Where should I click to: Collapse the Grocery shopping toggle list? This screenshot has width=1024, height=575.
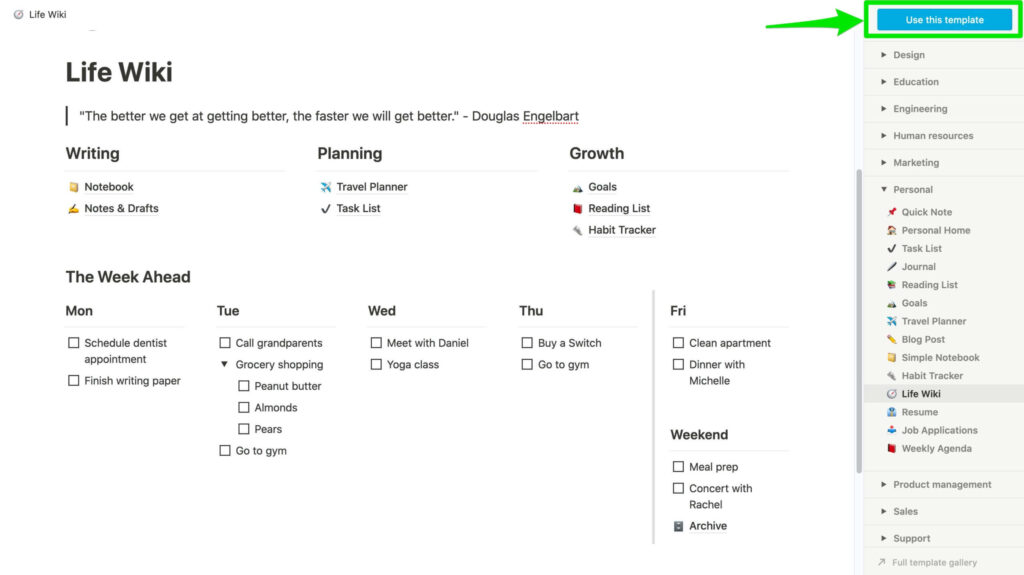coord(224,364)
